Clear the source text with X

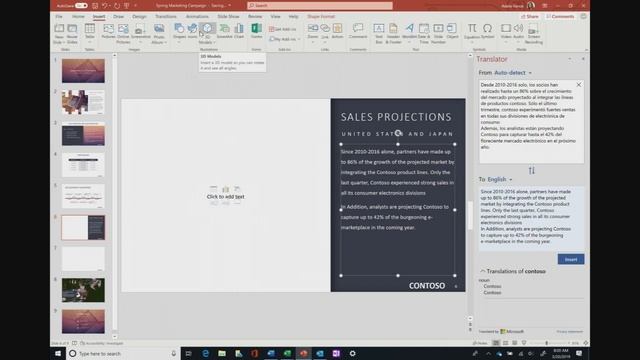click(x=578, y=84)
